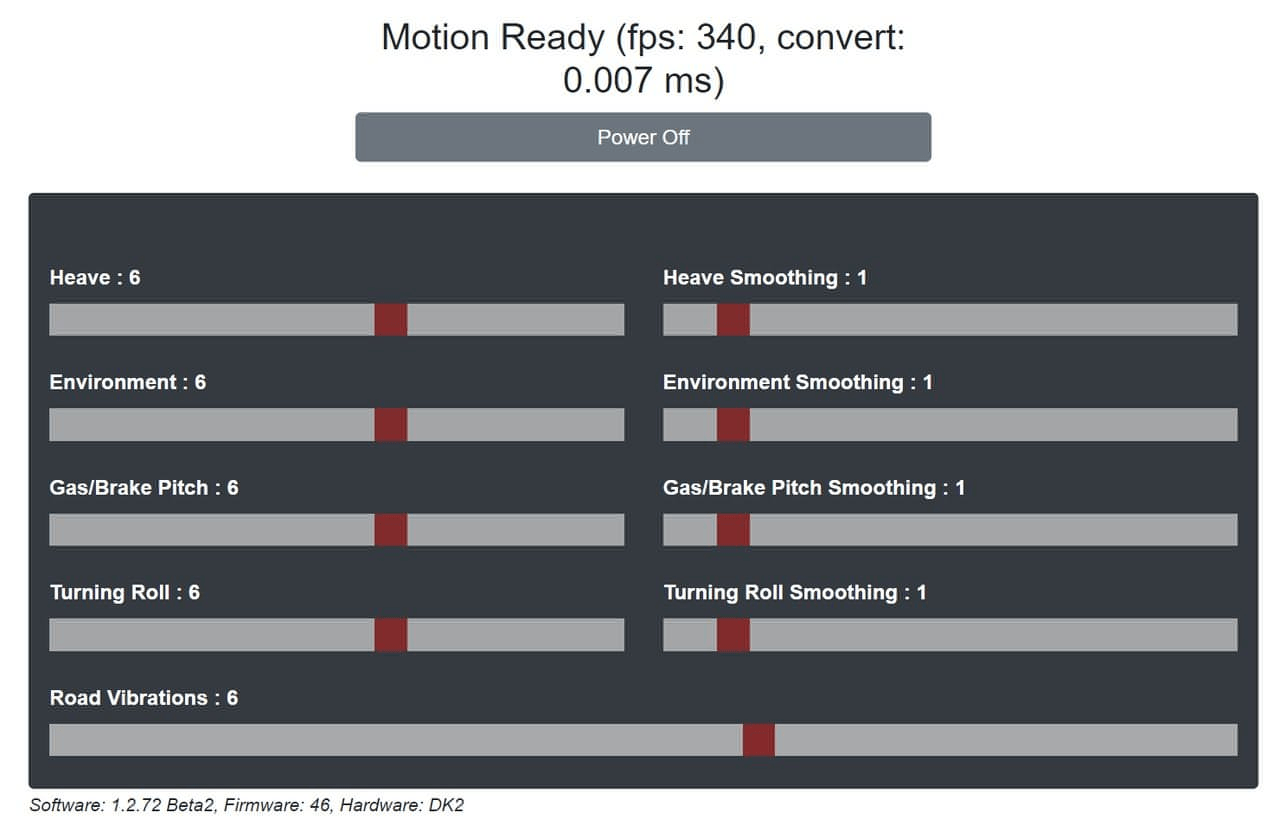Click the Turning Roll slider handle
Screen dimensions: 1280x832
click(391, 635)
